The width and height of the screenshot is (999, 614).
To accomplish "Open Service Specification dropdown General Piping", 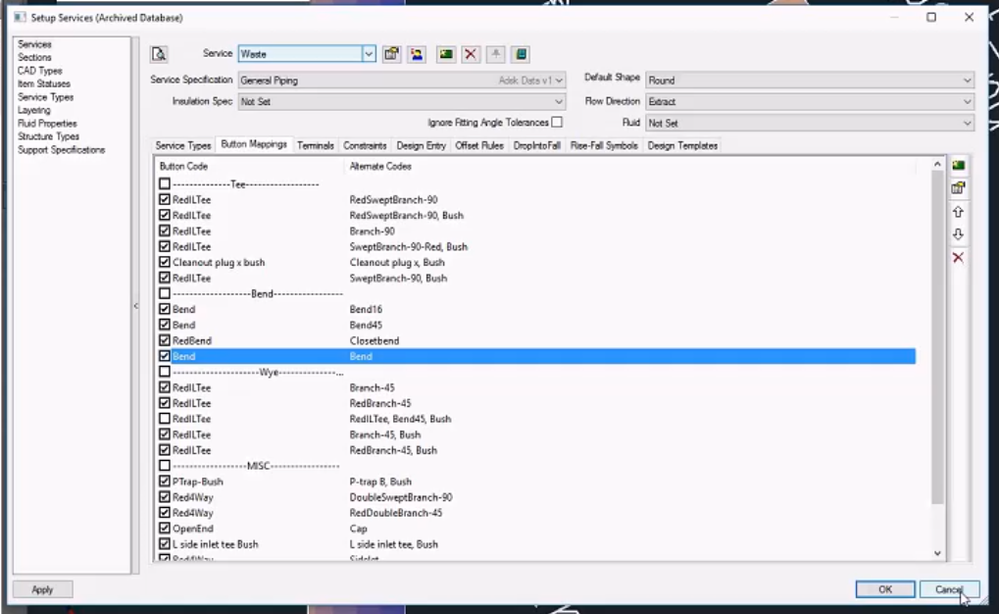I will click(401, 80).
